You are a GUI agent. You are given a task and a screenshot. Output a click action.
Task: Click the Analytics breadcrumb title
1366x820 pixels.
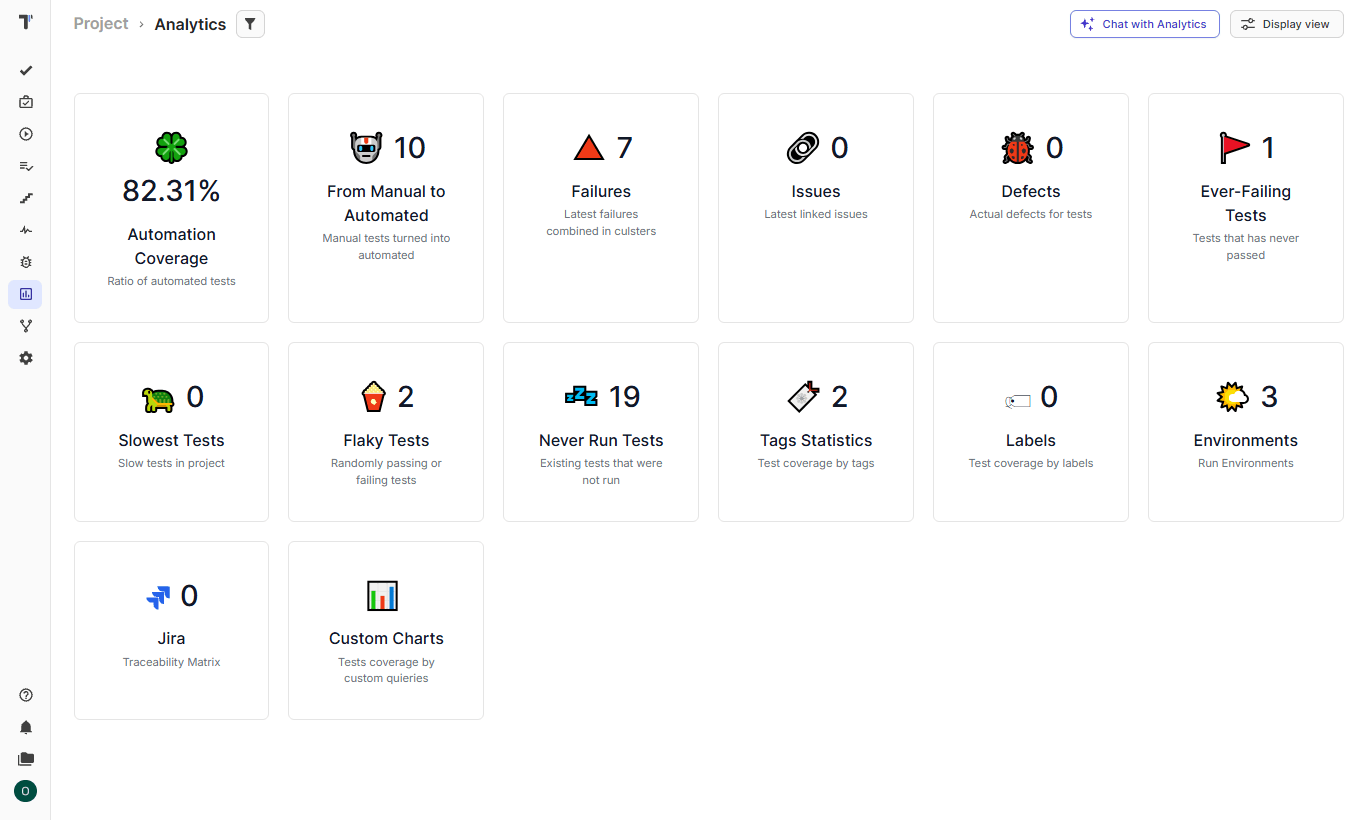coord(190,24)
